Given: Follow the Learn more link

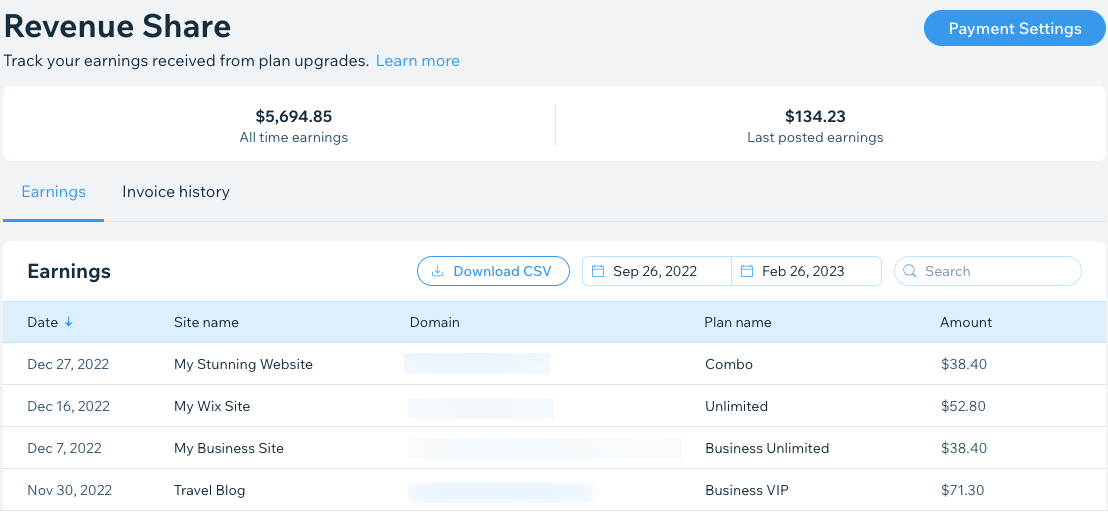Looking at the screenshot, I should 417,61.
